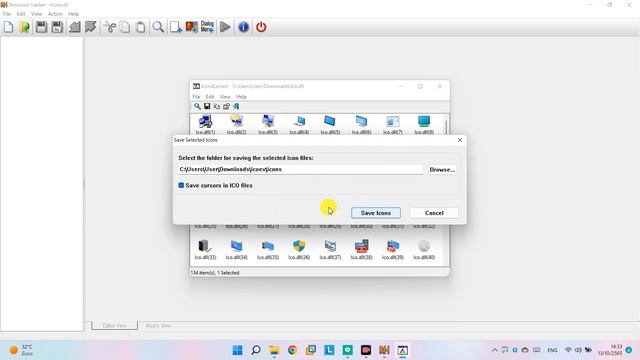Close the Save Selected Icons dialog
This screenshot has width=640, height=360.
pos(460,140)
